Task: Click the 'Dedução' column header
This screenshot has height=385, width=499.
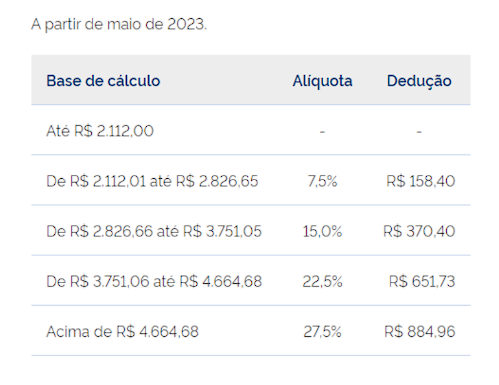Action: (x=419, y=81)
